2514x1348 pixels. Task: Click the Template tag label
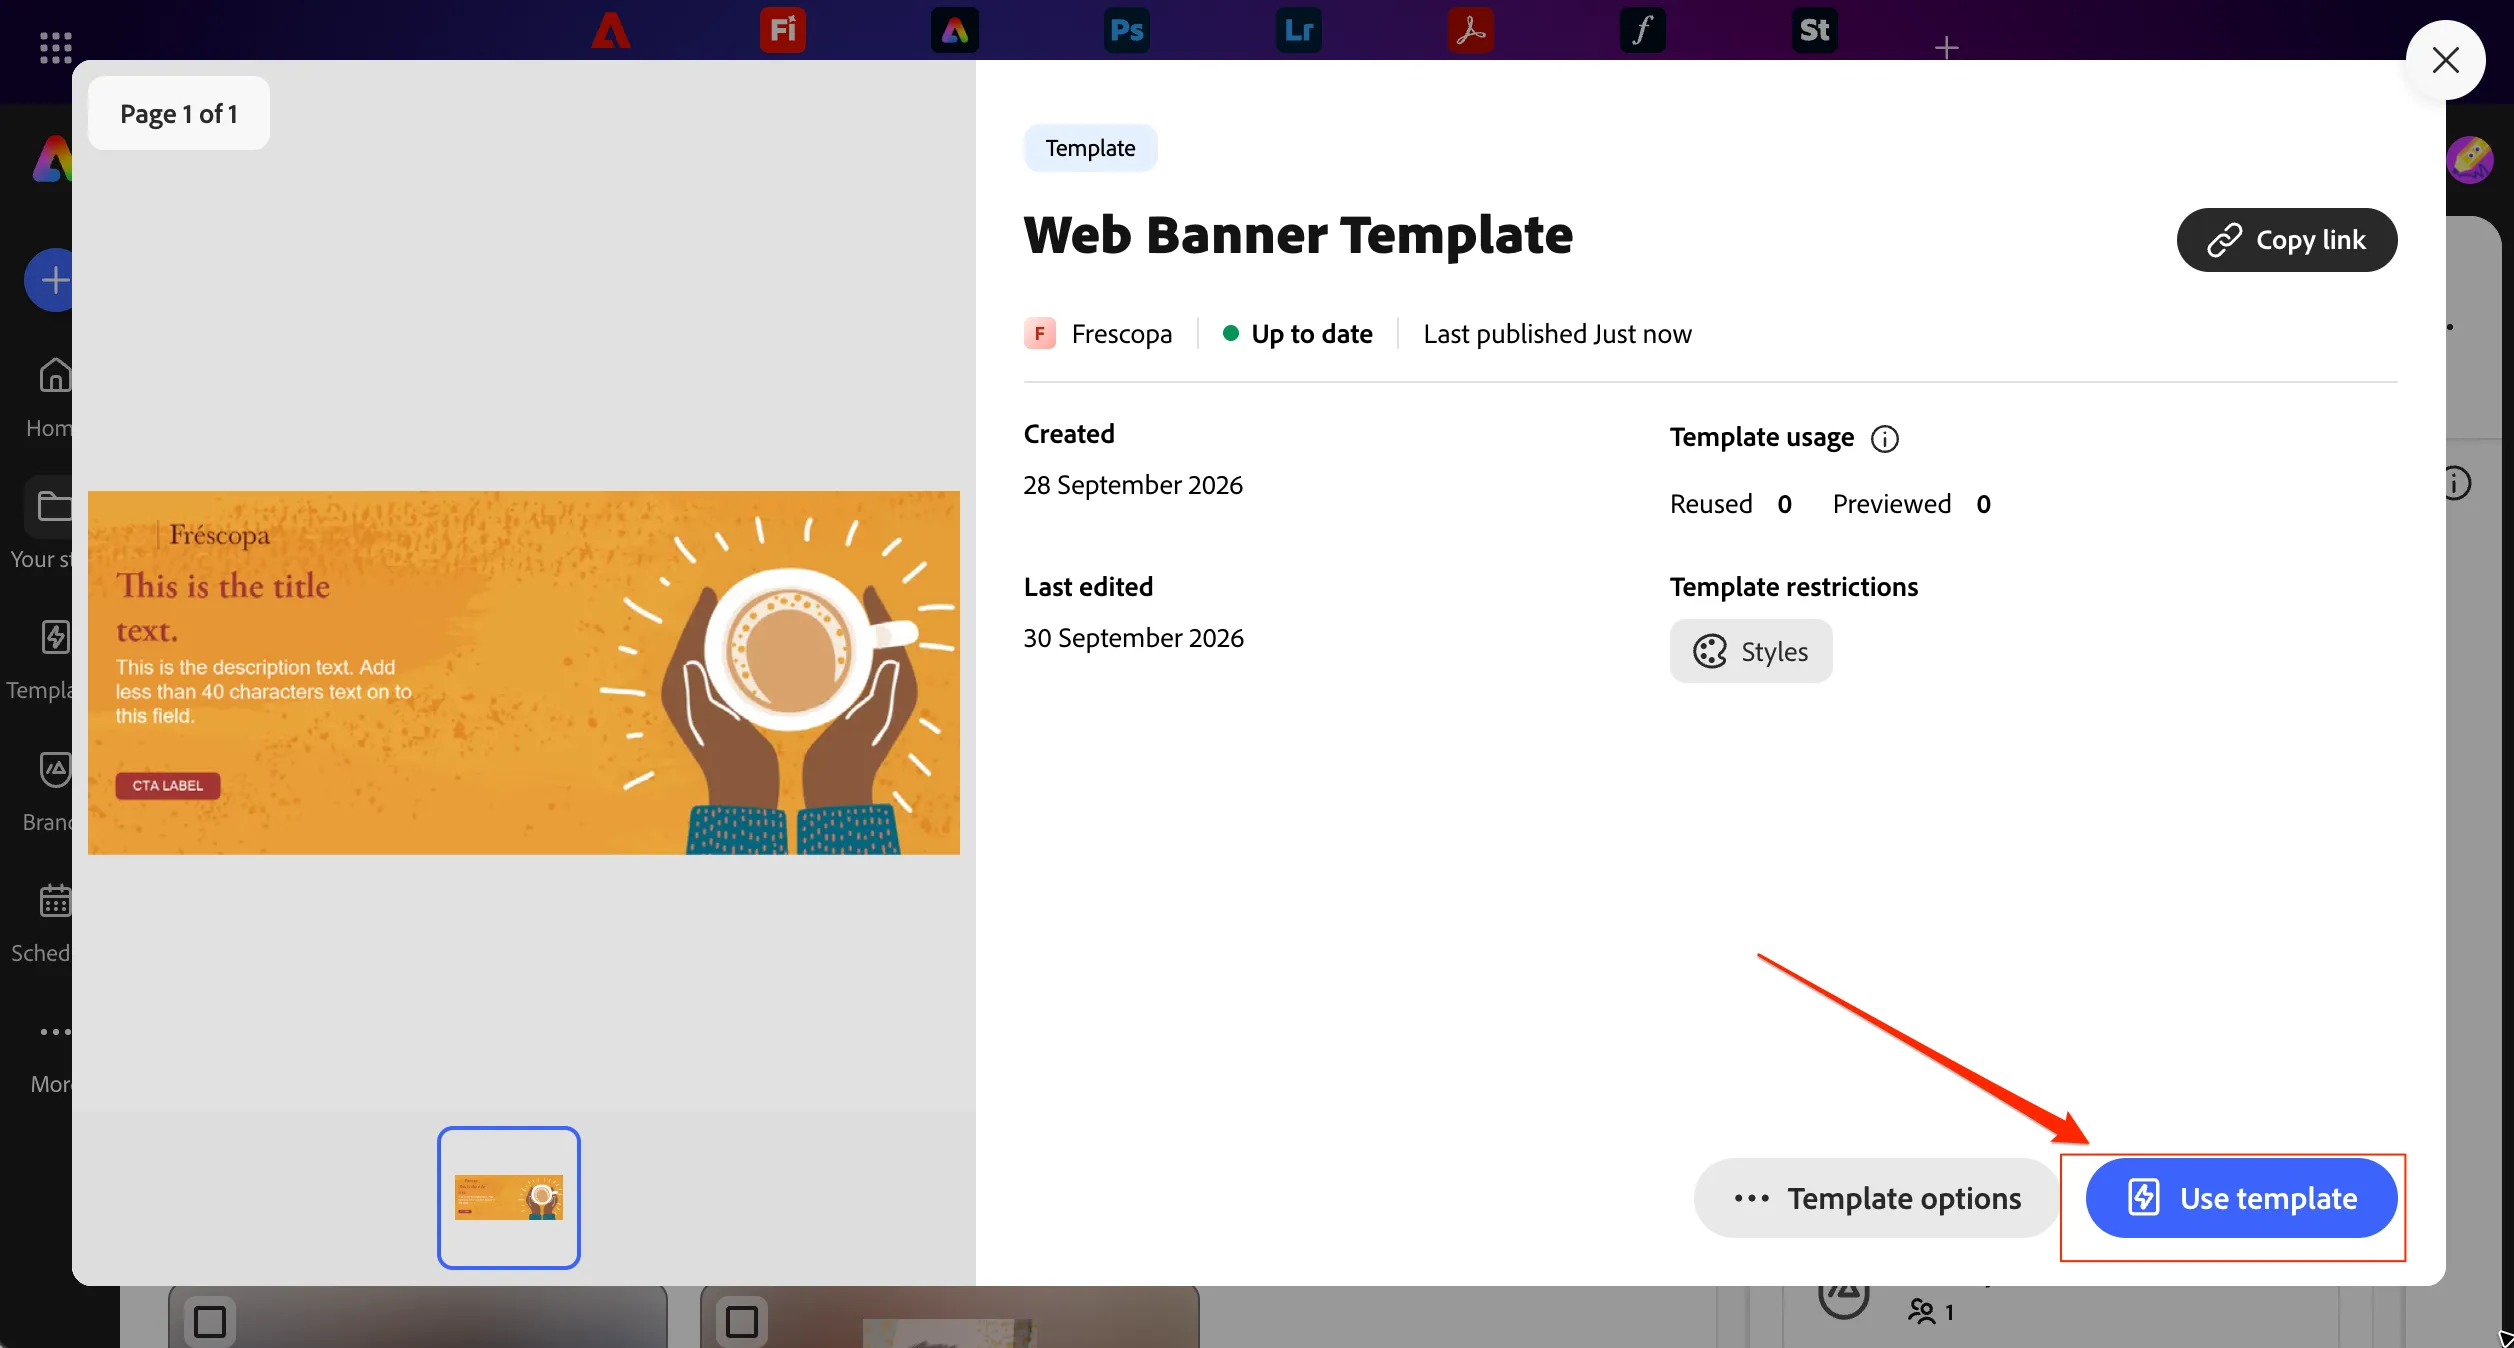[x=1090, y=148]
